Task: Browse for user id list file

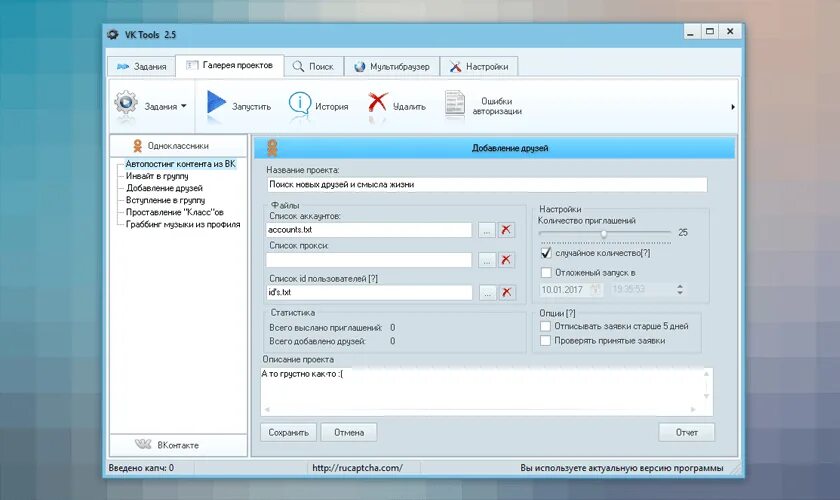Action: [x=487, y=293]
